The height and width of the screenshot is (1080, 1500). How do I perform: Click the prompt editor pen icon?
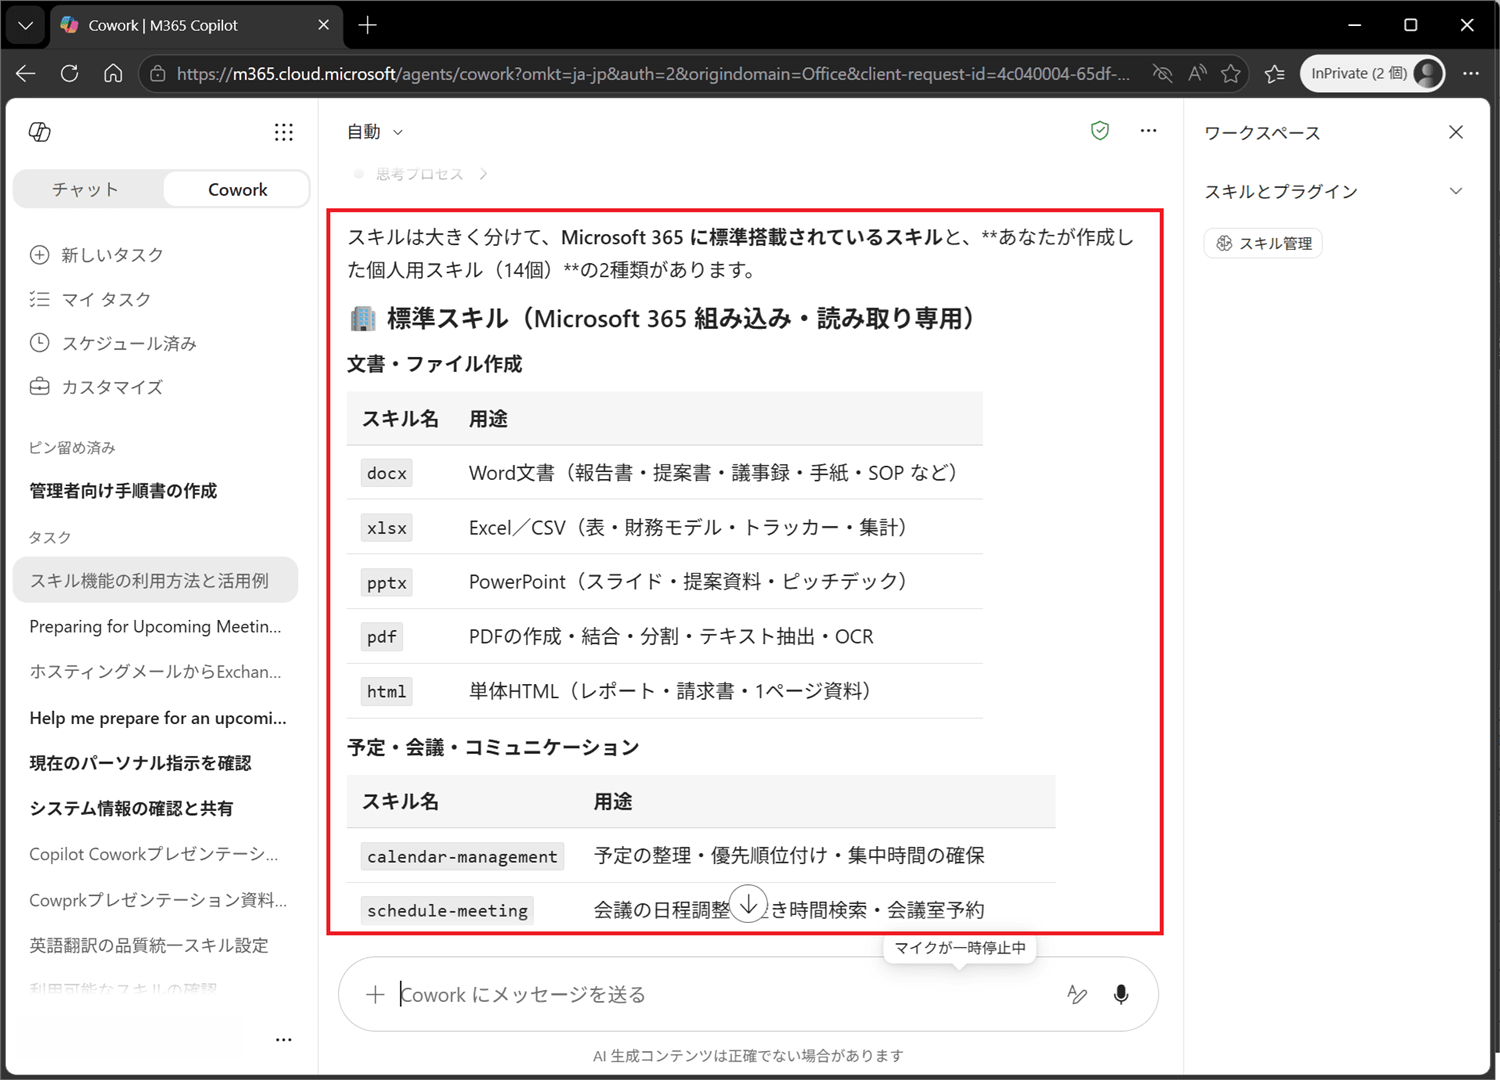pyautogui.click(x=1077, y=995)
